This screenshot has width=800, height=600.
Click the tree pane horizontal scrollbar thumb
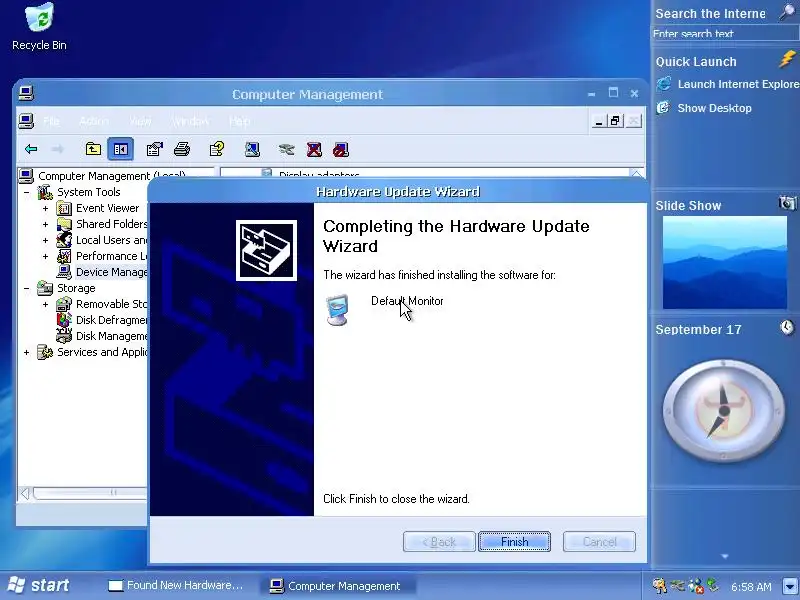point(90,492)
